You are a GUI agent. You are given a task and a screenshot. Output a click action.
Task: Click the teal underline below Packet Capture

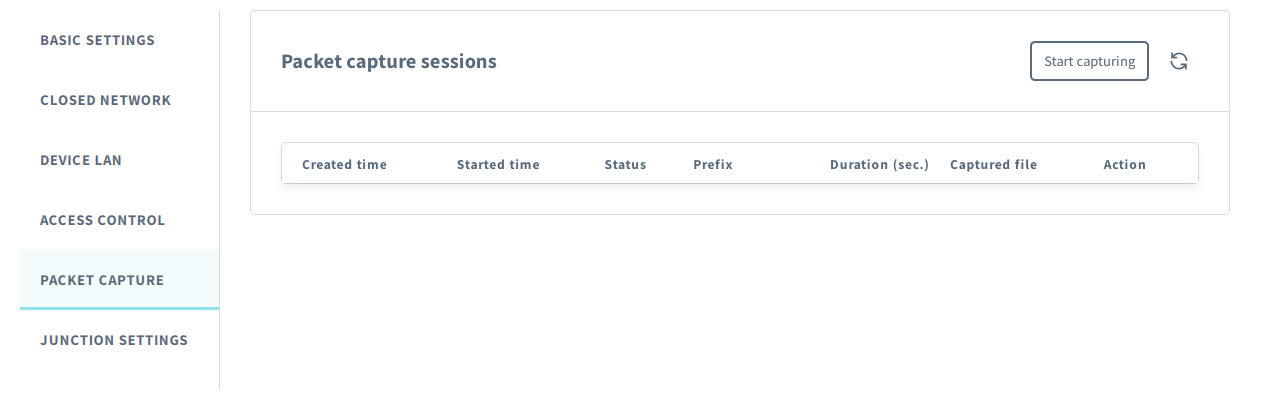(x=119, y=308)
